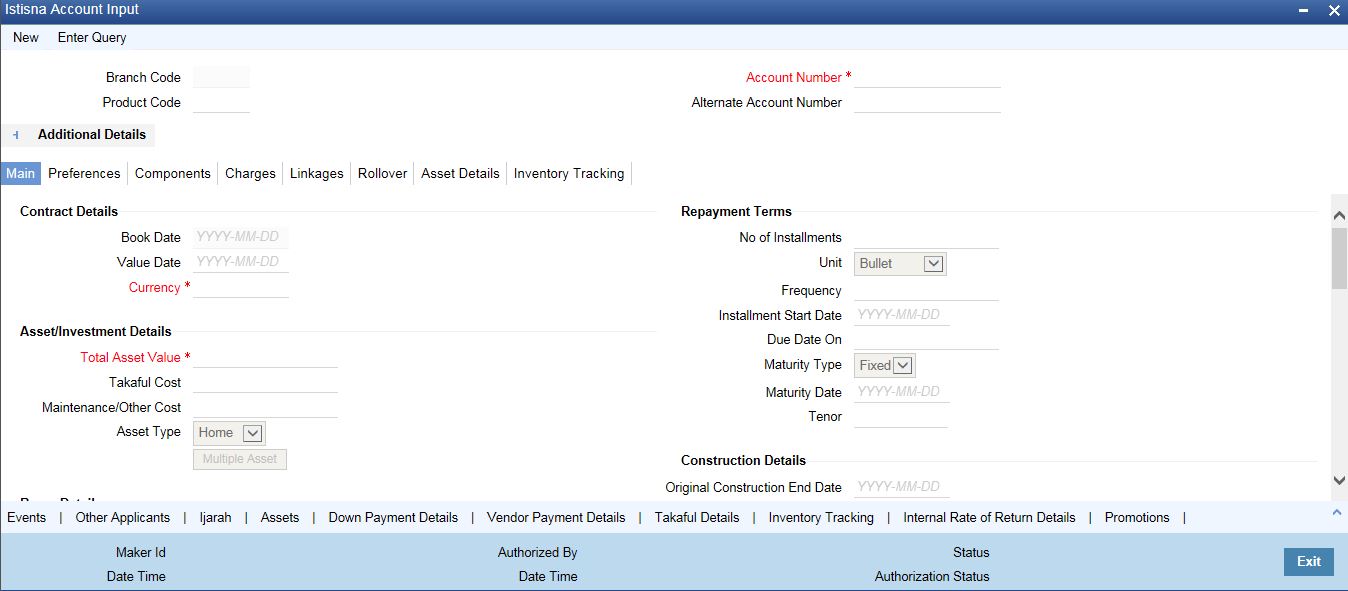Open the Asset Type dropdown
Image resolution: width=1348 pixels, height=591 pixels.
pos(229,433)
